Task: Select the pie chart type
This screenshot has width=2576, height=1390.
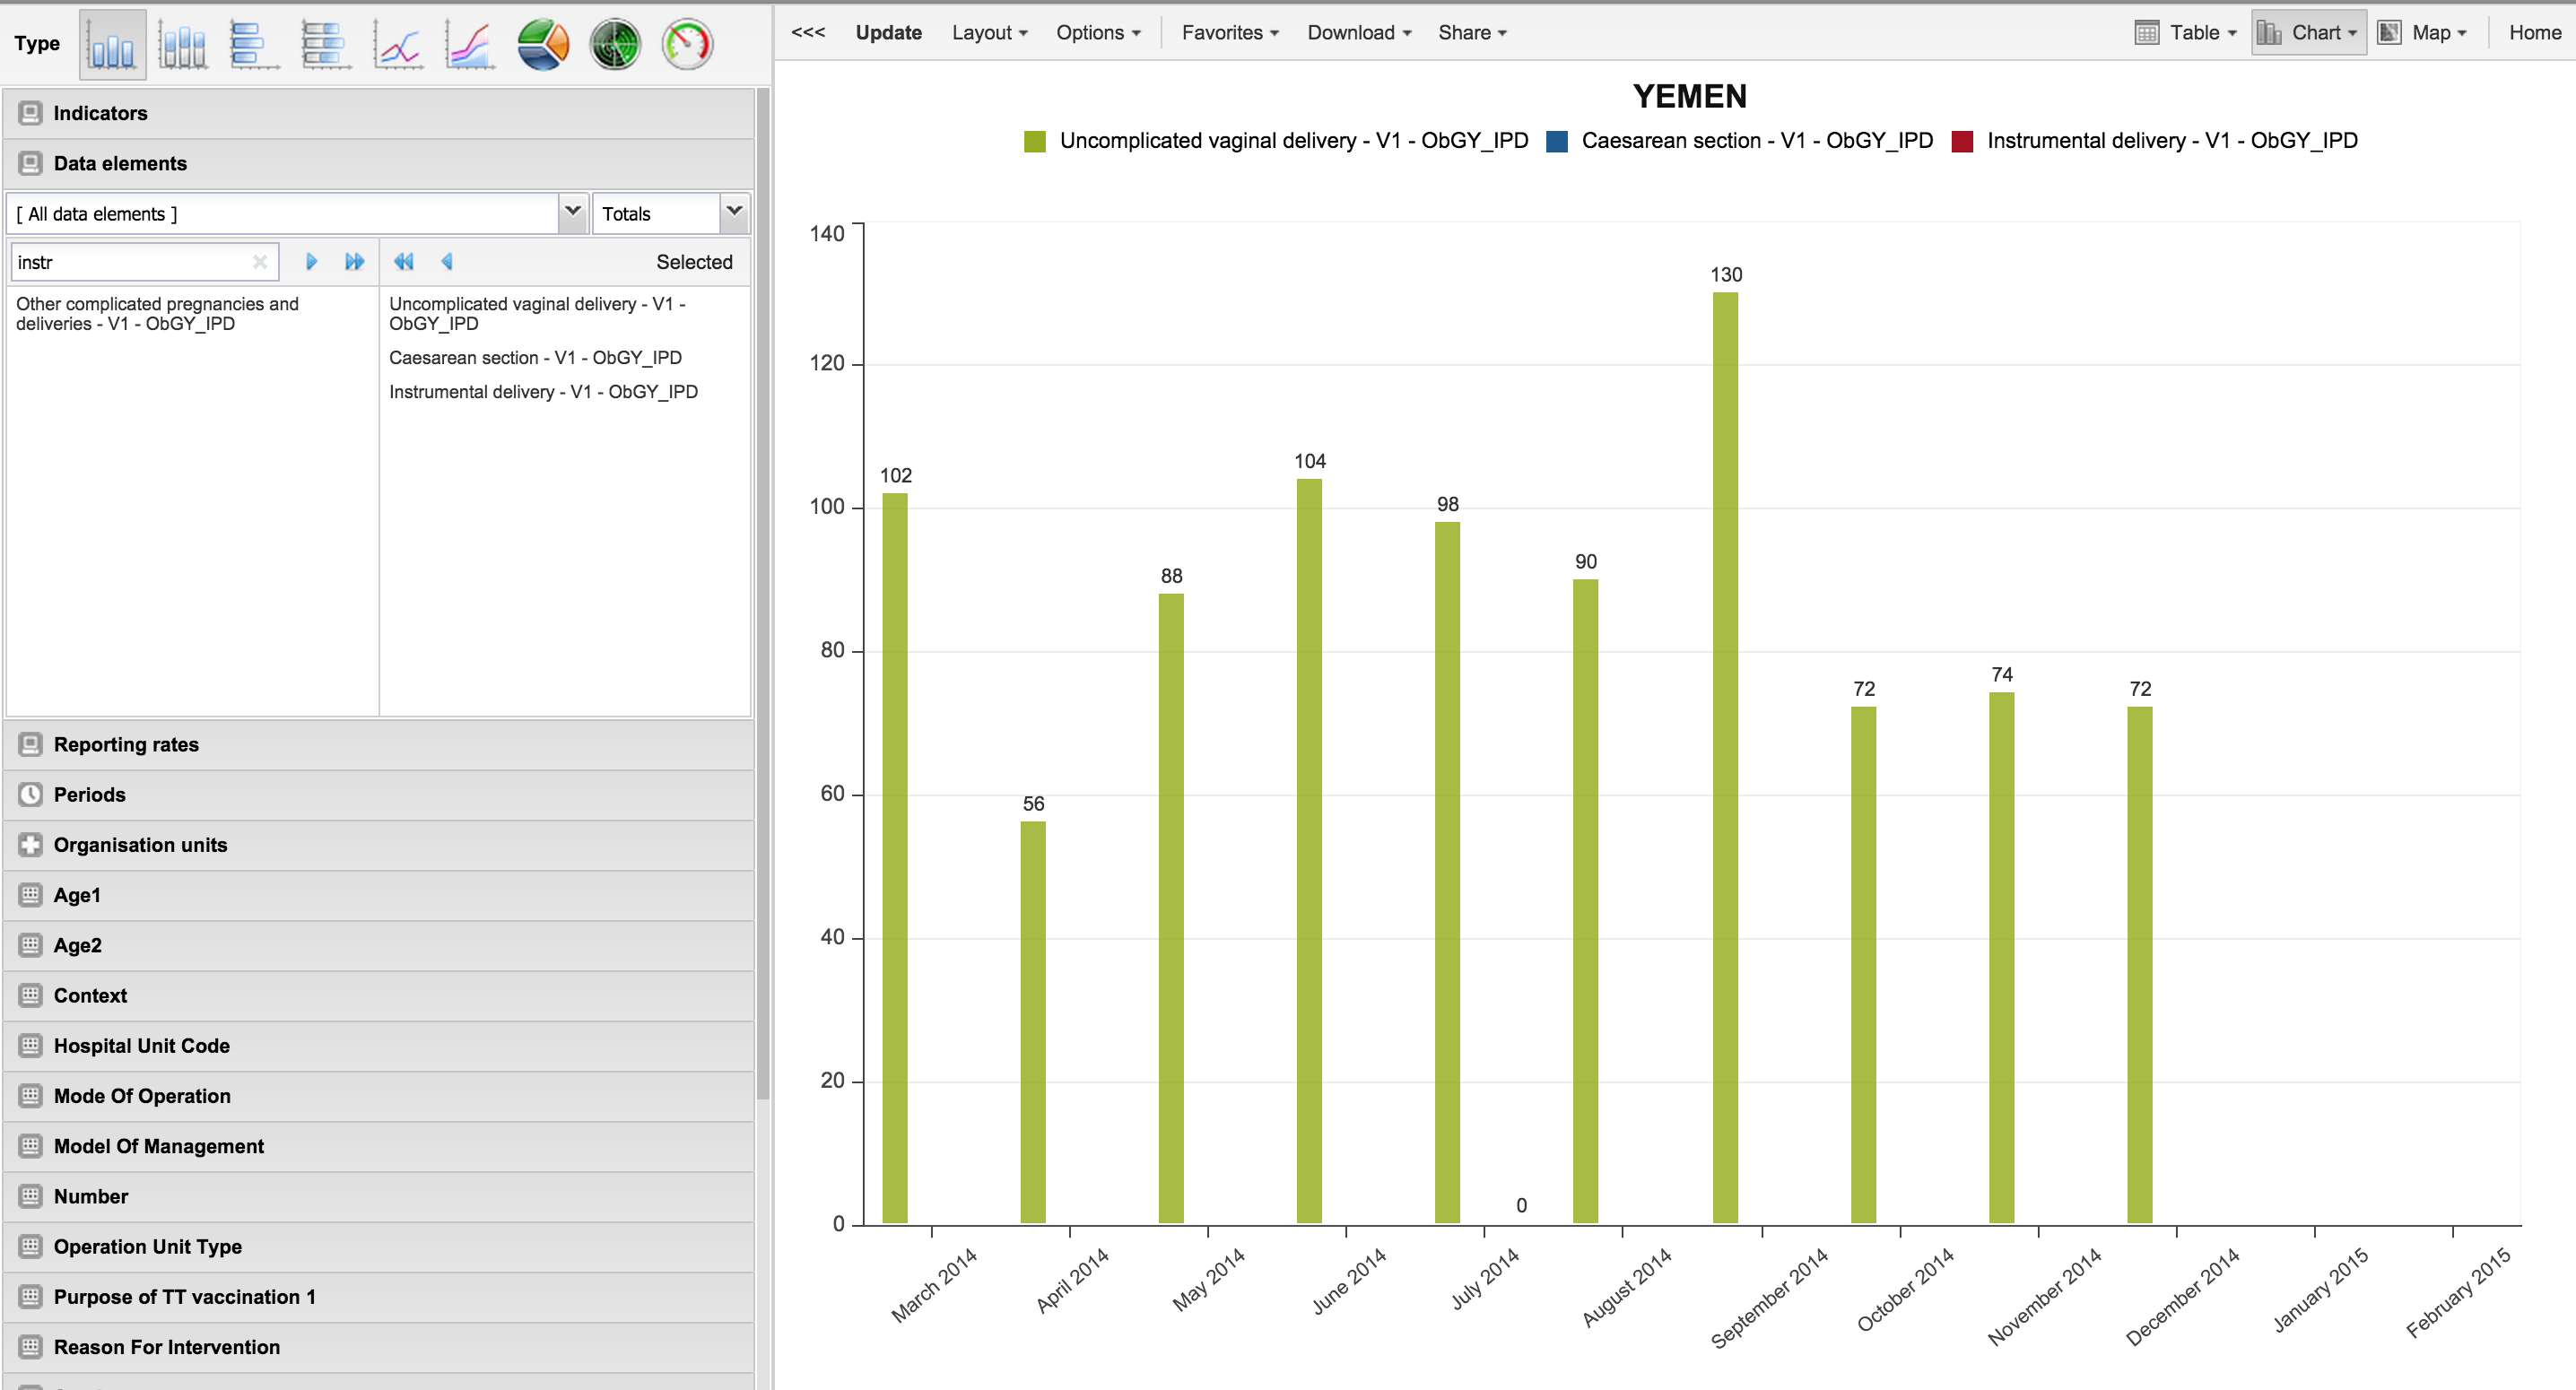Action: (543, 45)
